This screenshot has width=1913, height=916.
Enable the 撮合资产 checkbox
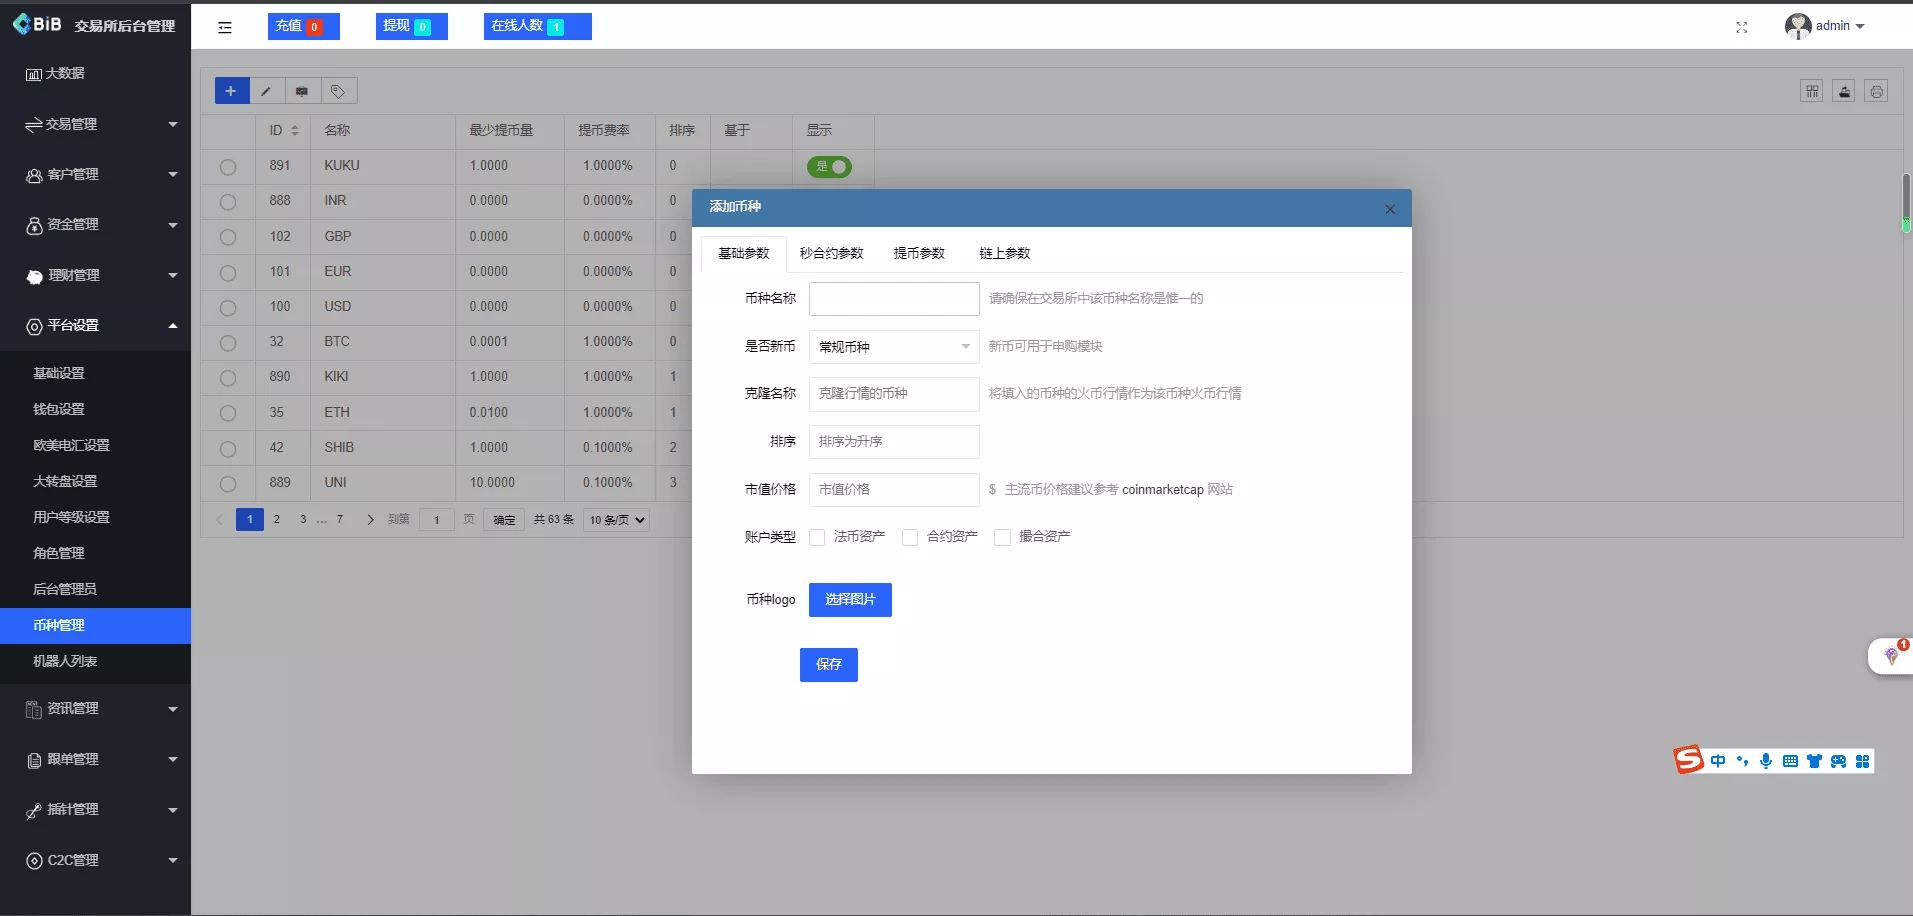(1002, 537)
